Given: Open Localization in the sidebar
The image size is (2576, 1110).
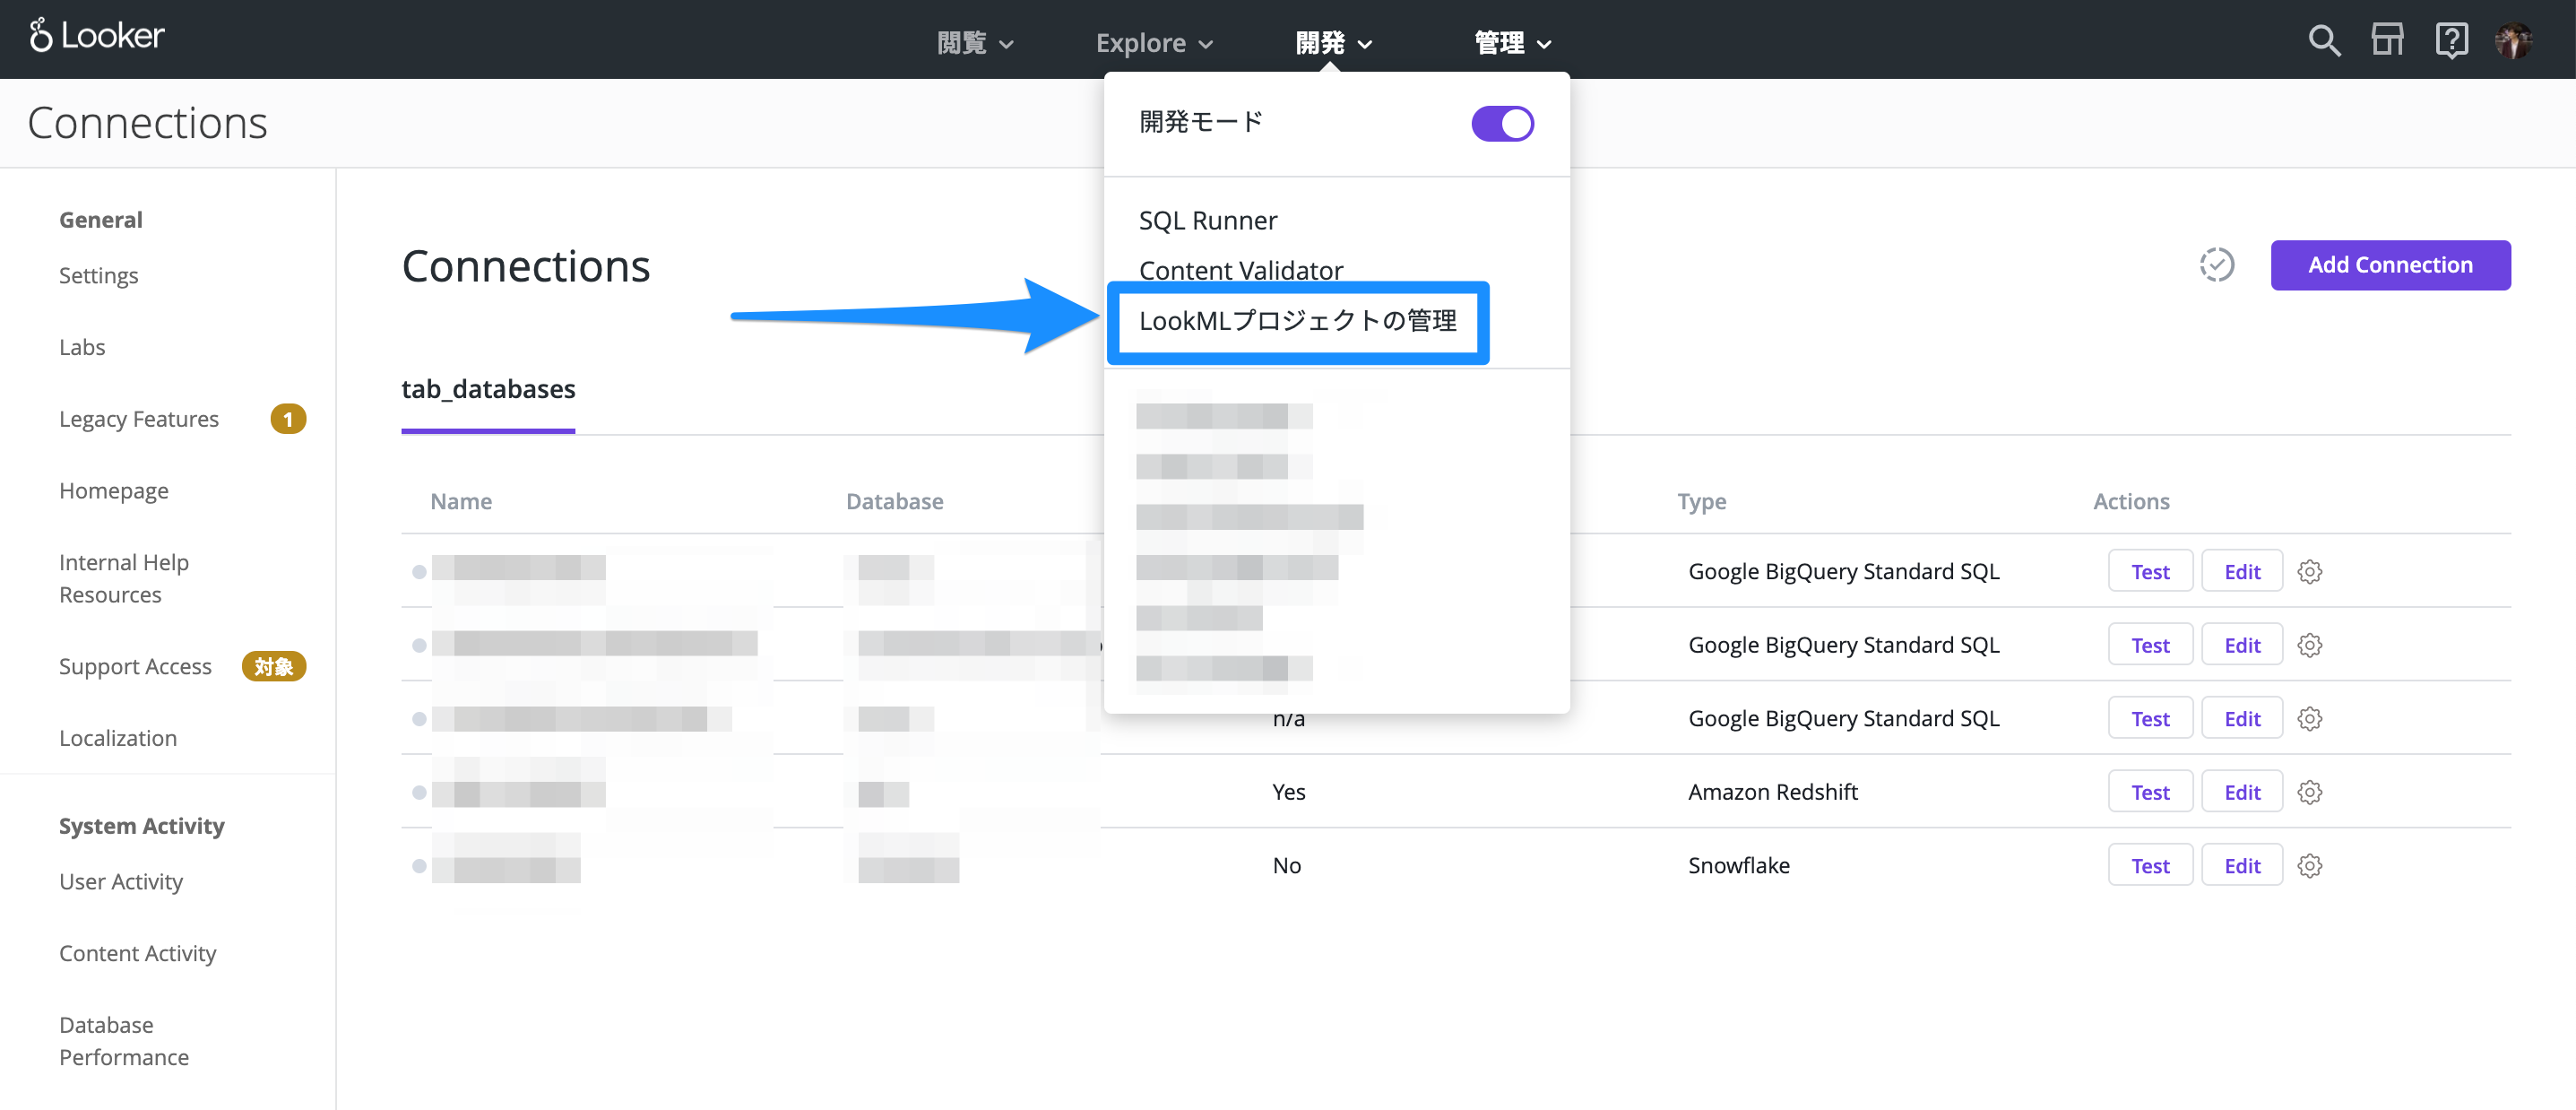Looking at the screenshot, I should click(117, 738).
